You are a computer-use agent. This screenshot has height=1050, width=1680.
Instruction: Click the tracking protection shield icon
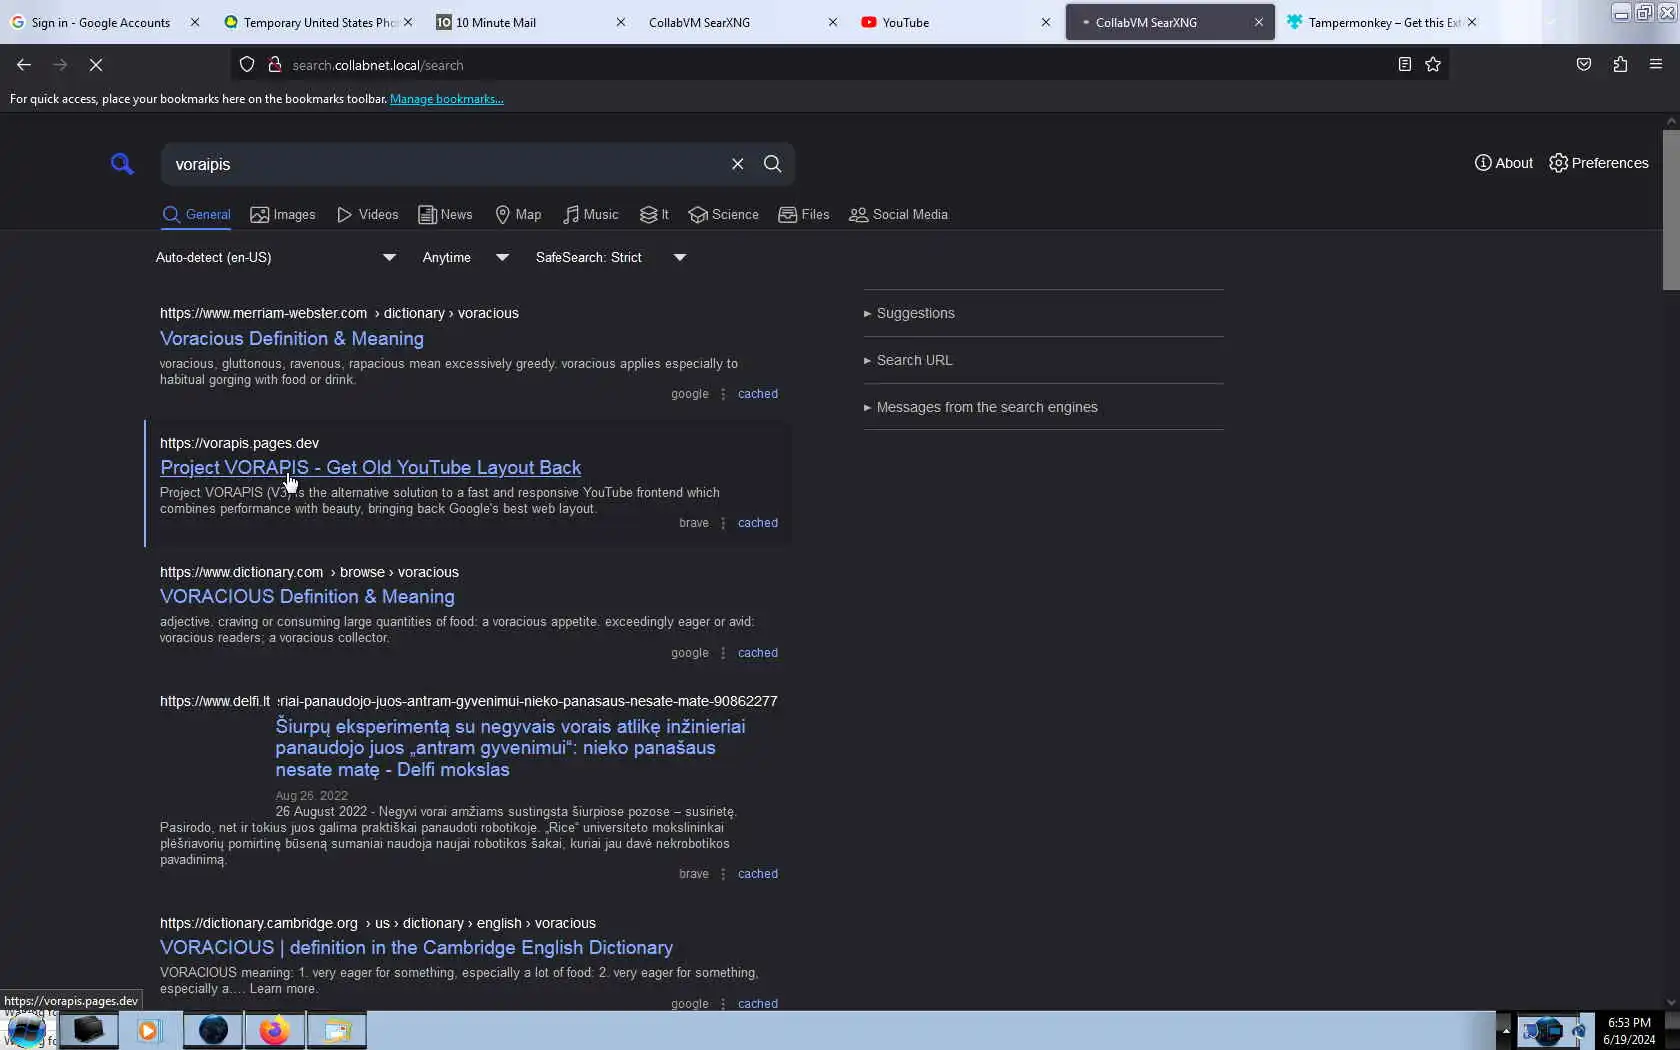(247, 65)
